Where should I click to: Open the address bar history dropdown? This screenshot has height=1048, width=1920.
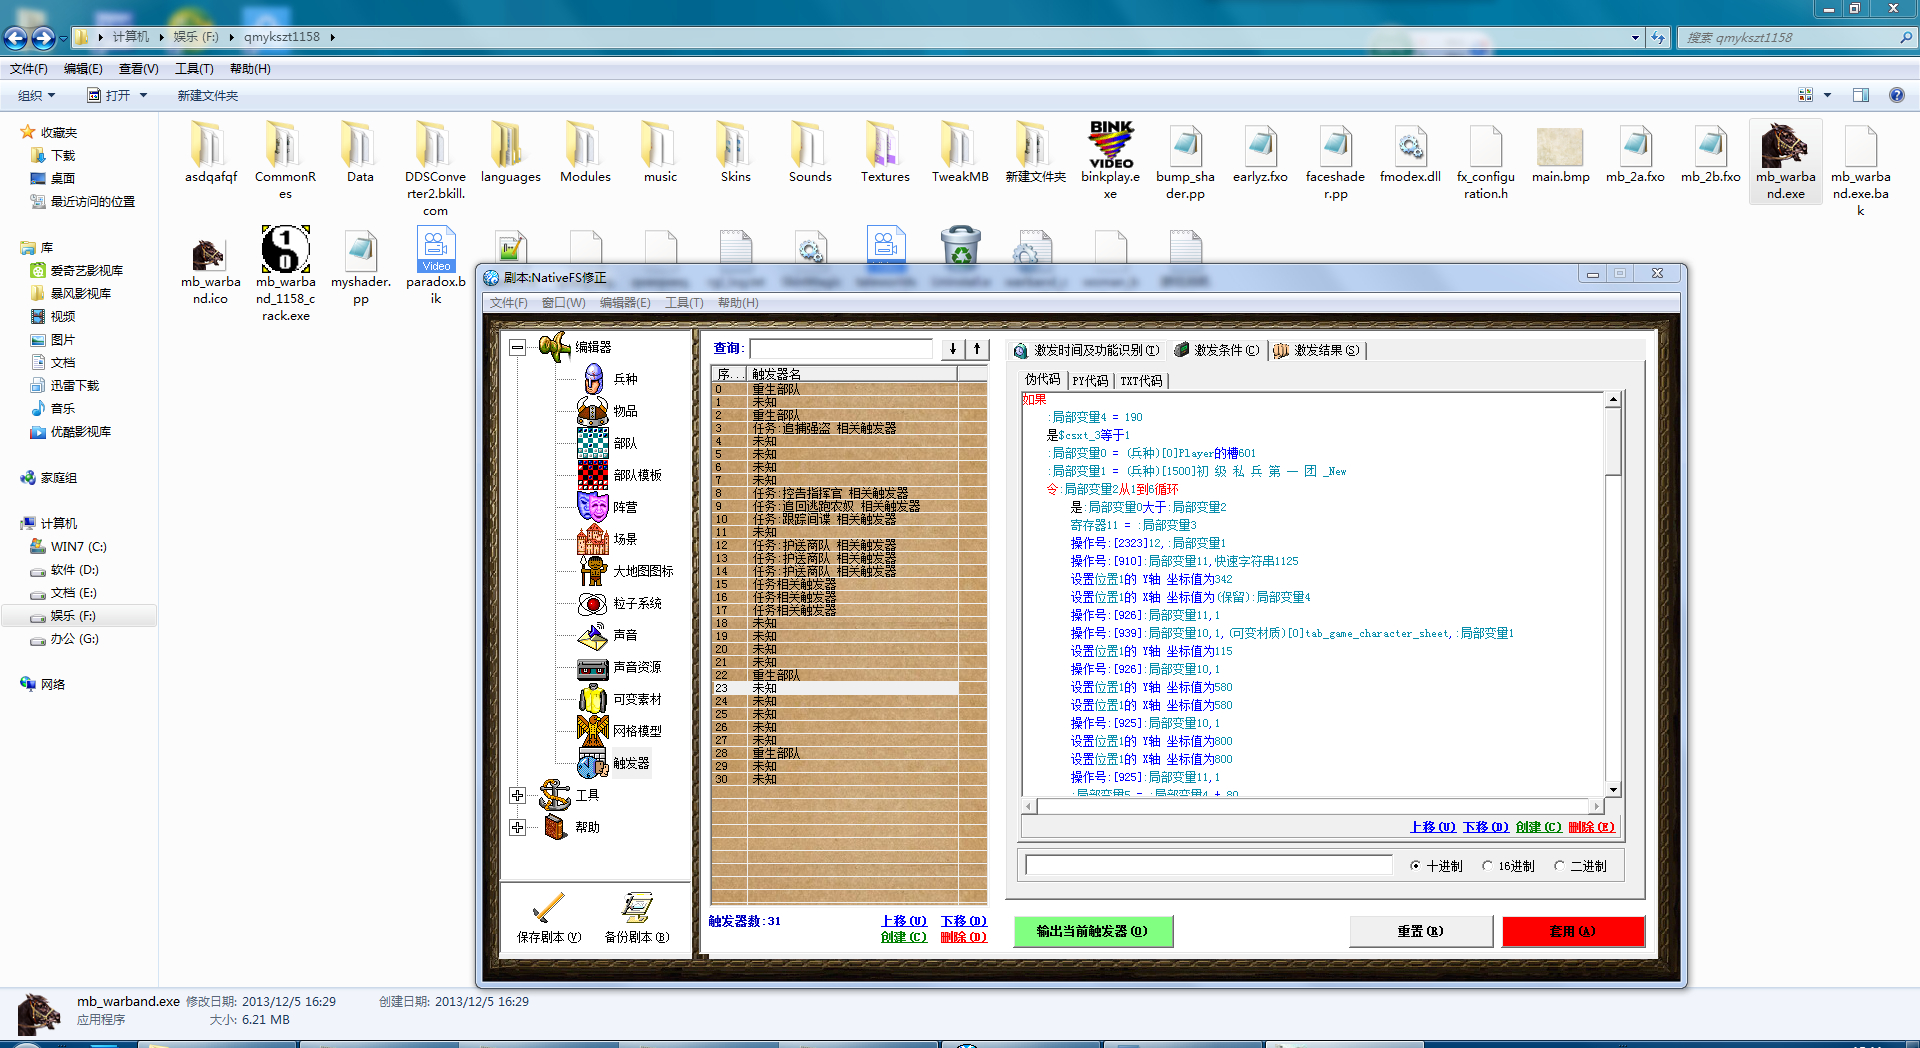[1635, 37]
